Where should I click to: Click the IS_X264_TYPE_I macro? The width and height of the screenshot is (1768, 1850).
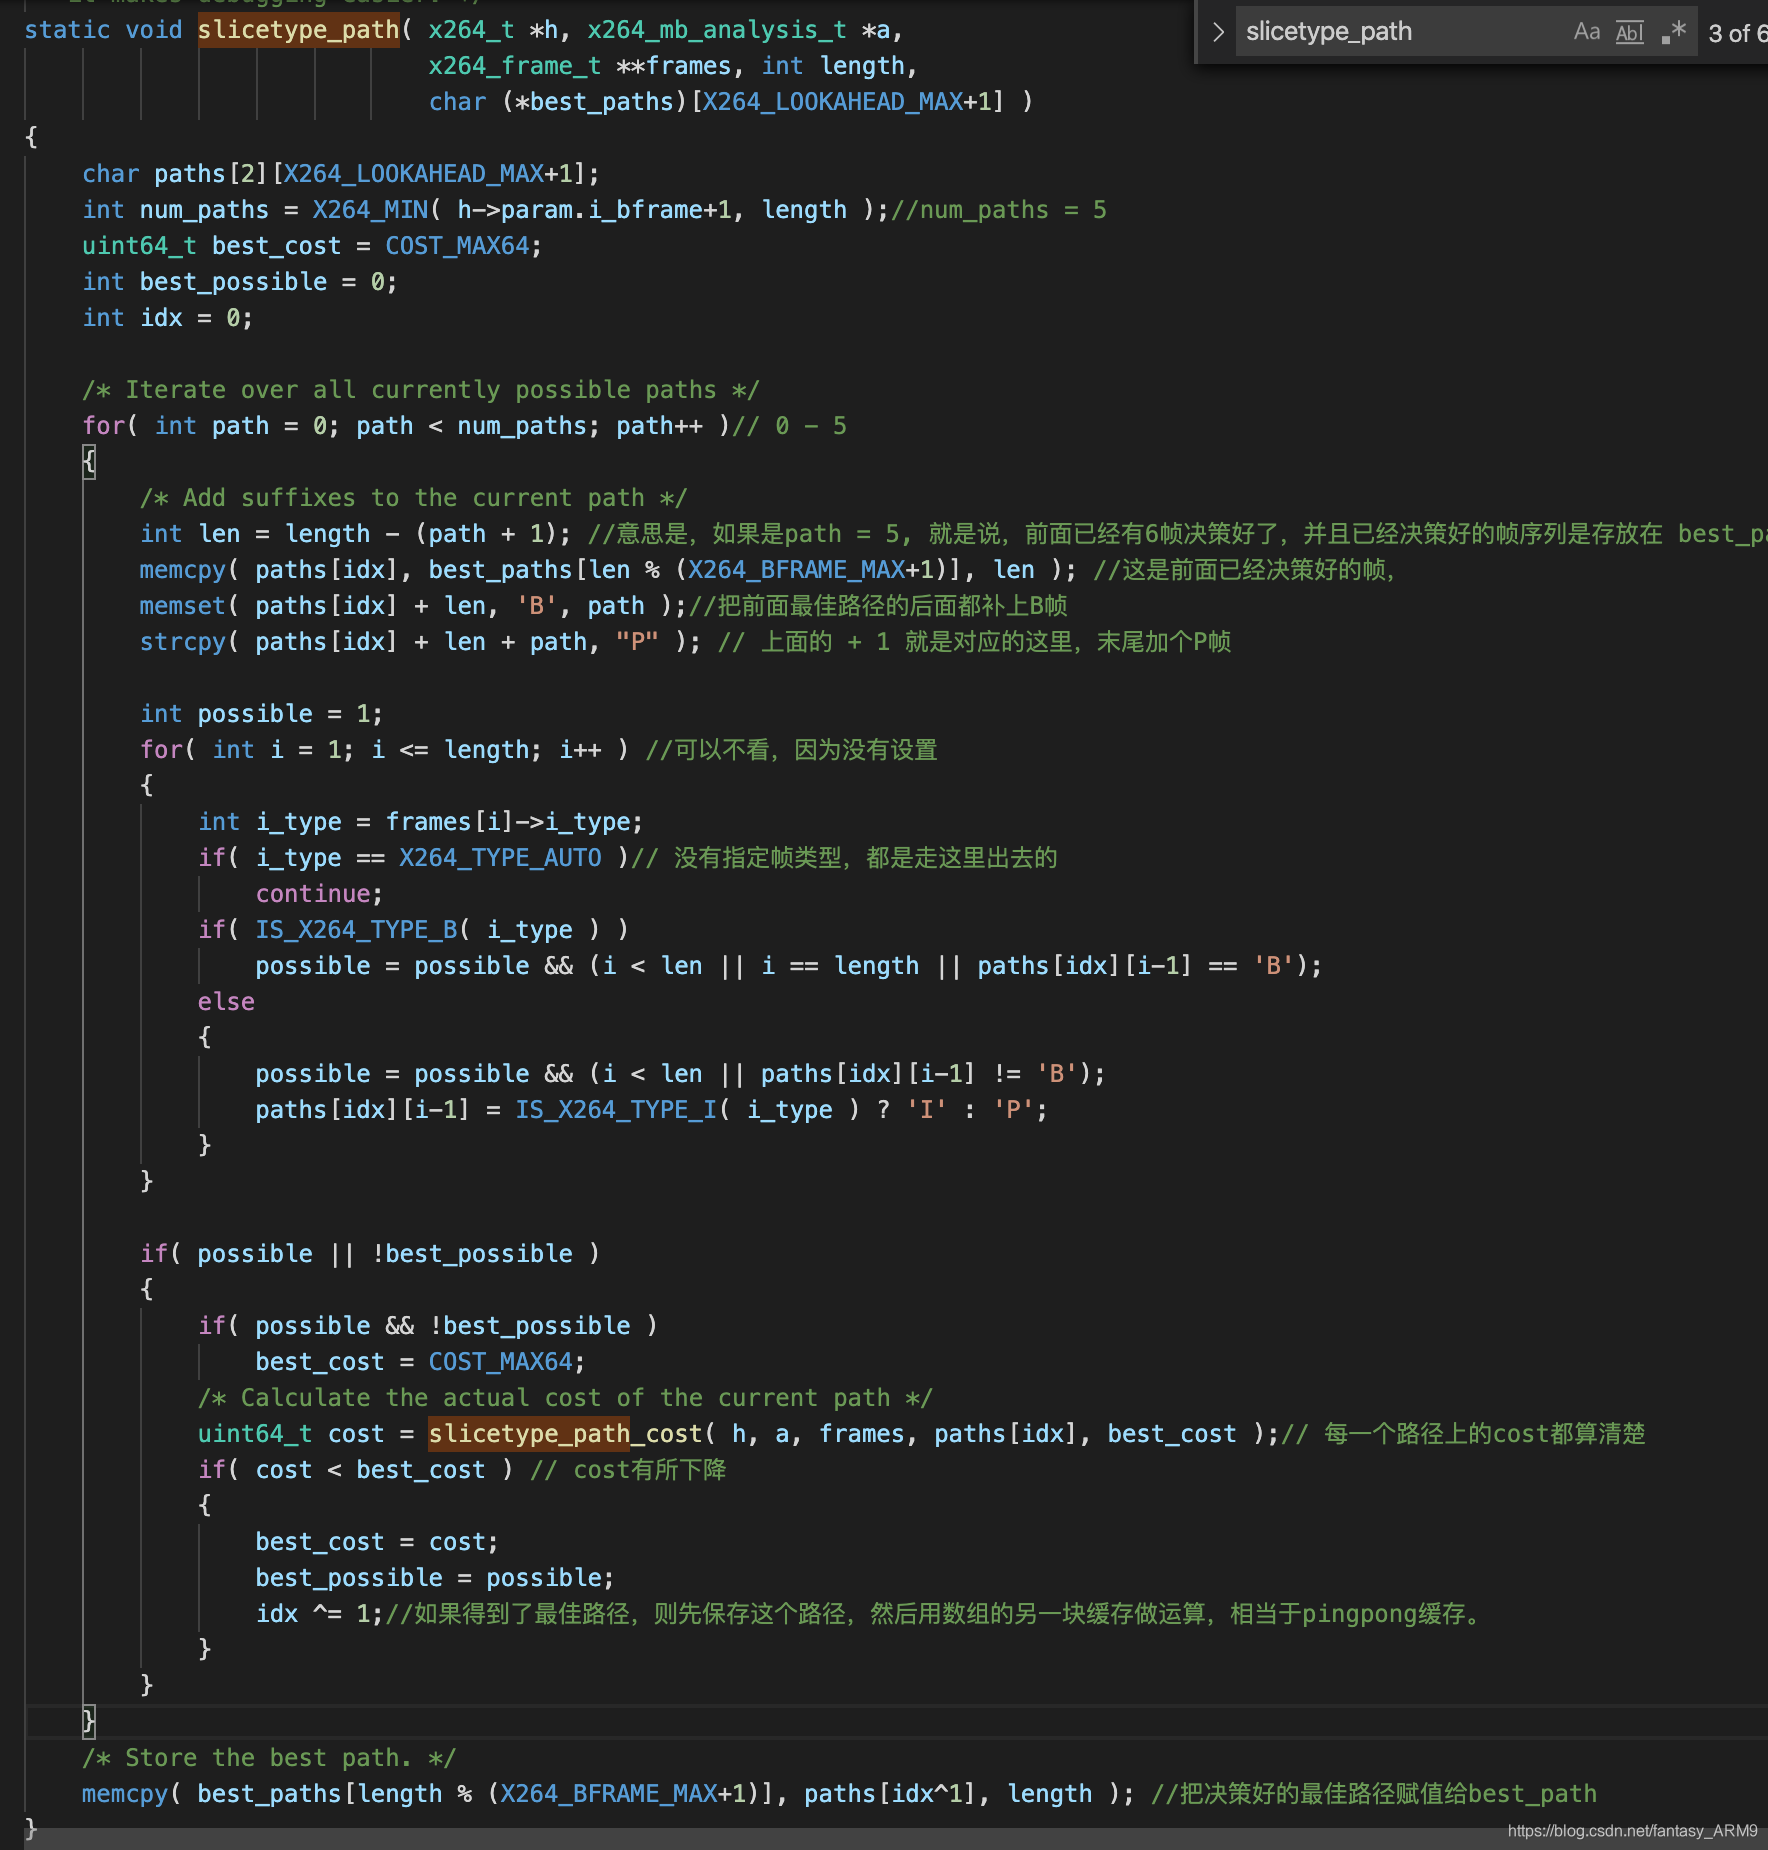click(616, 1110)
